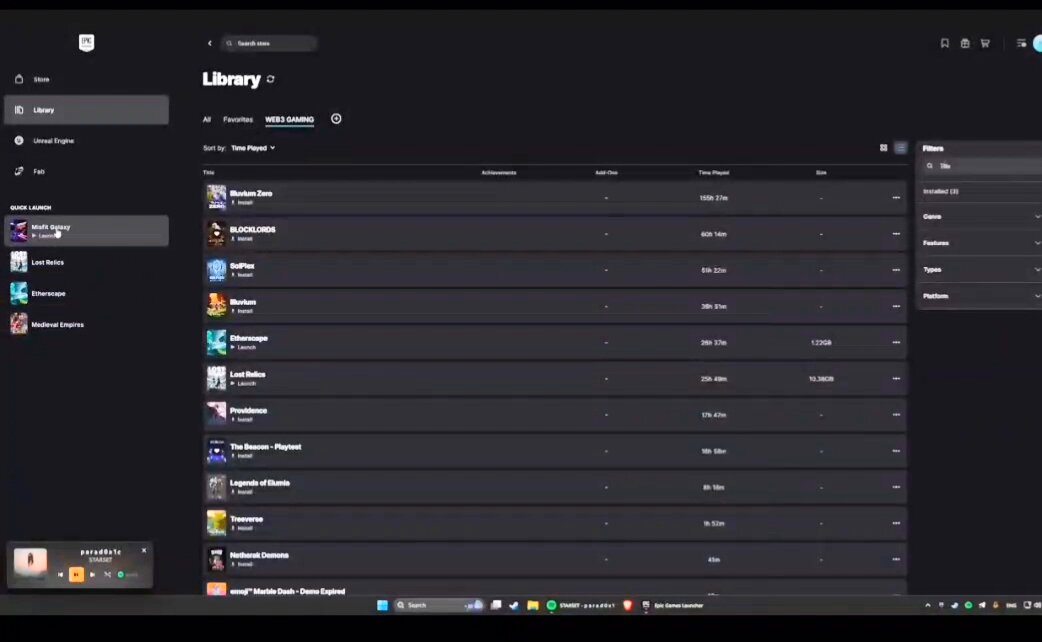Screen dimensions: 1042x642
Task: Open the Sort by Time Played dropdown
Action: pyautogui.click(x=253, y=148)
